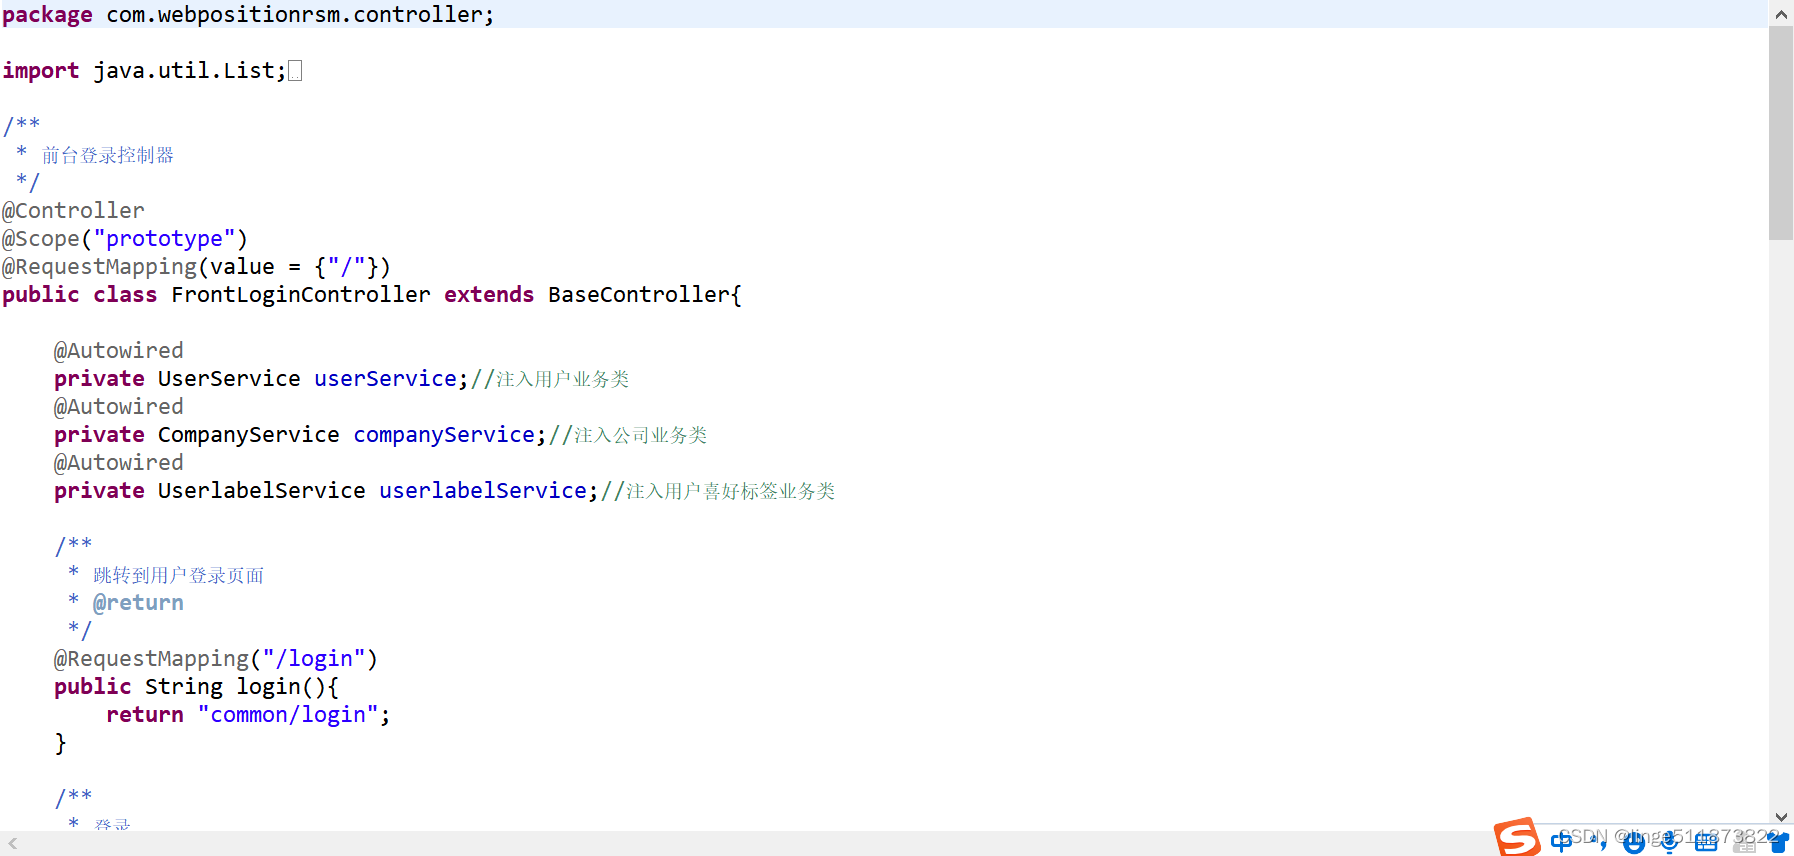Click the "/login" string in @RequestMapping

click(314, 659)
